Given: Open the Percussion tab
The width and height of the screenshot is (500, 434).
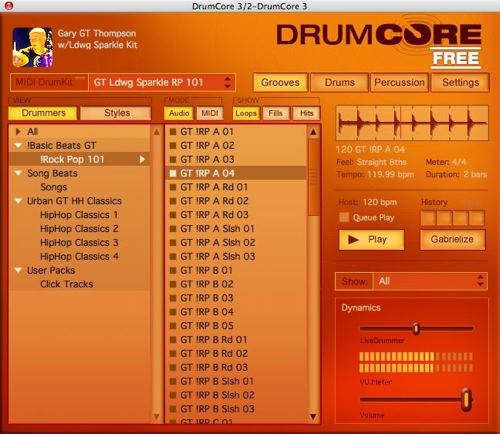Looking at the screenshot, I should click(399, 82).
